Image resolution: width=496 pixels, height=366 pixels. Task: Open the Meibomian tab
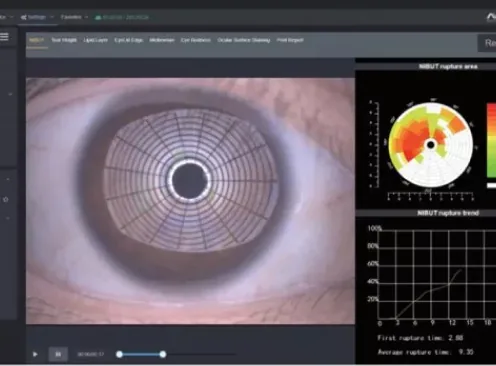(162, 40)
